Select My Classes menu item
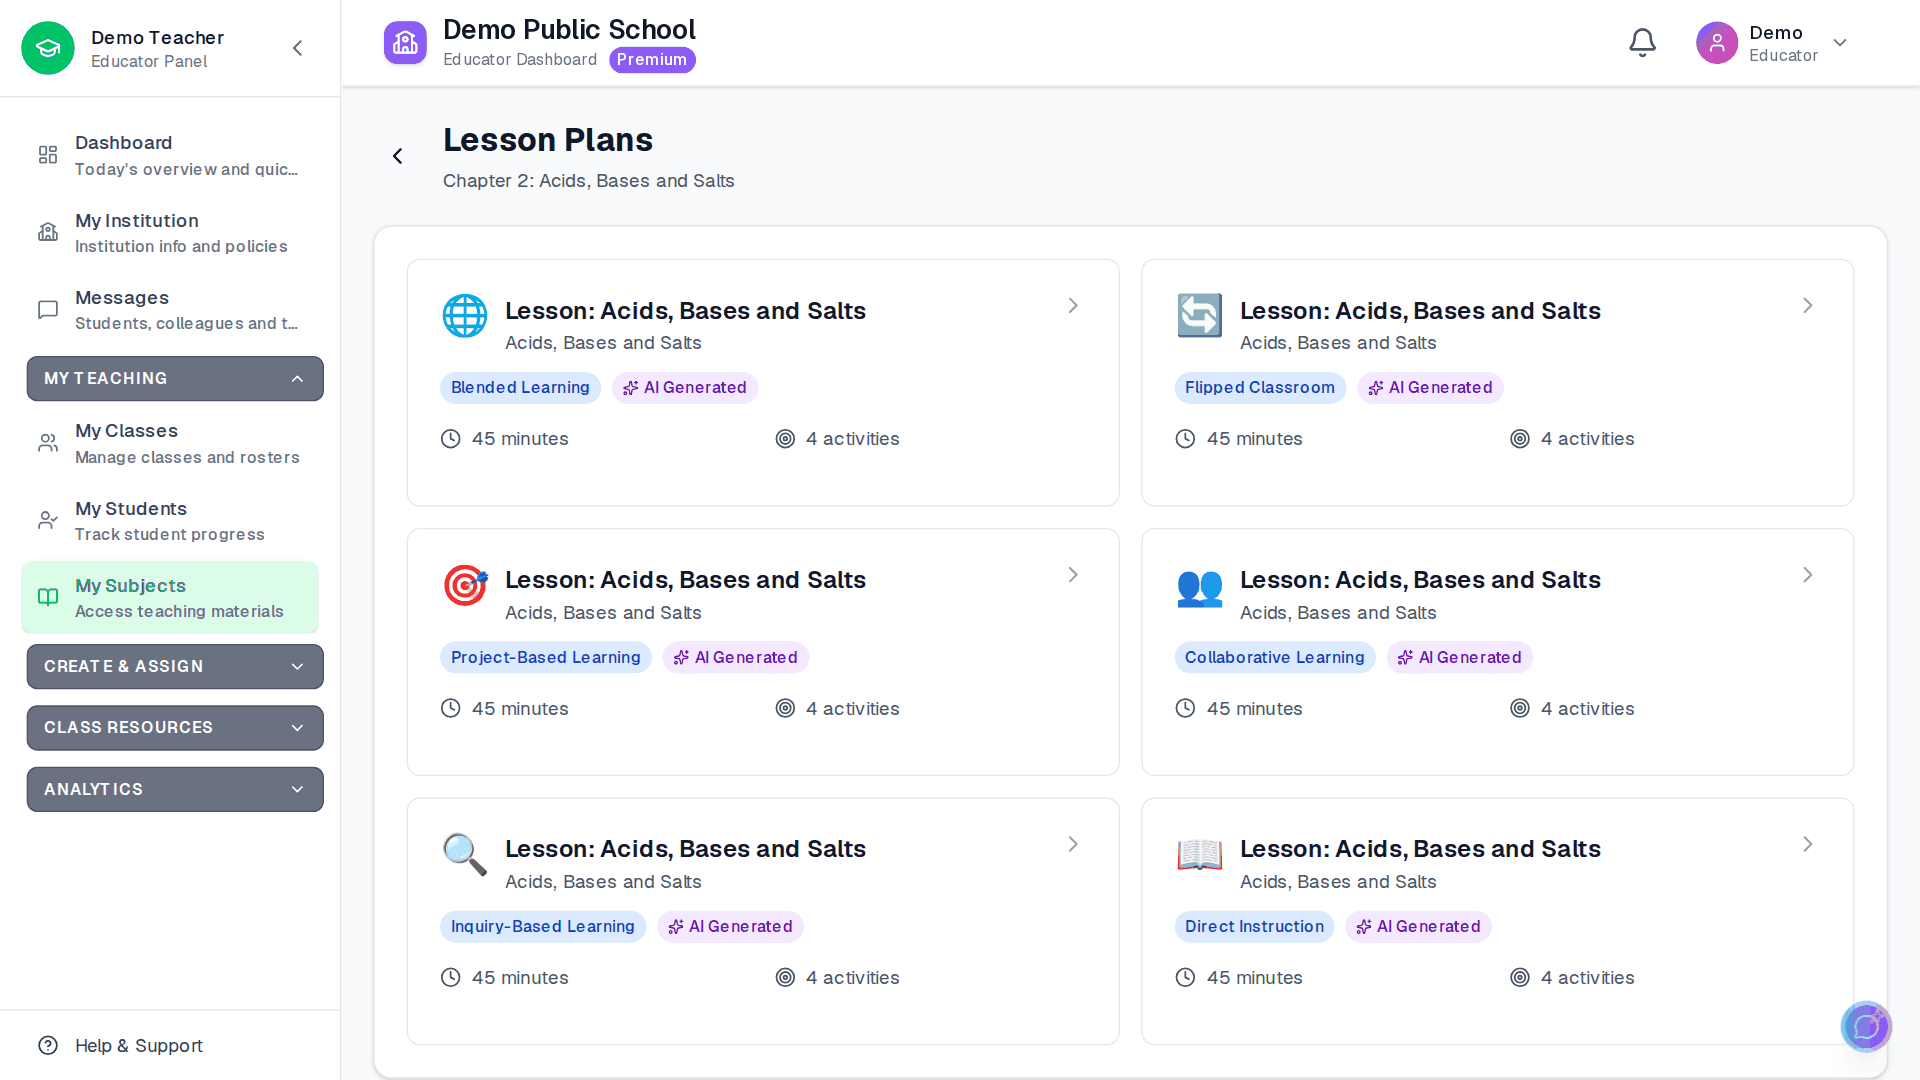The height and width of the screenshot is (1080, 1920). pos(170,443)
